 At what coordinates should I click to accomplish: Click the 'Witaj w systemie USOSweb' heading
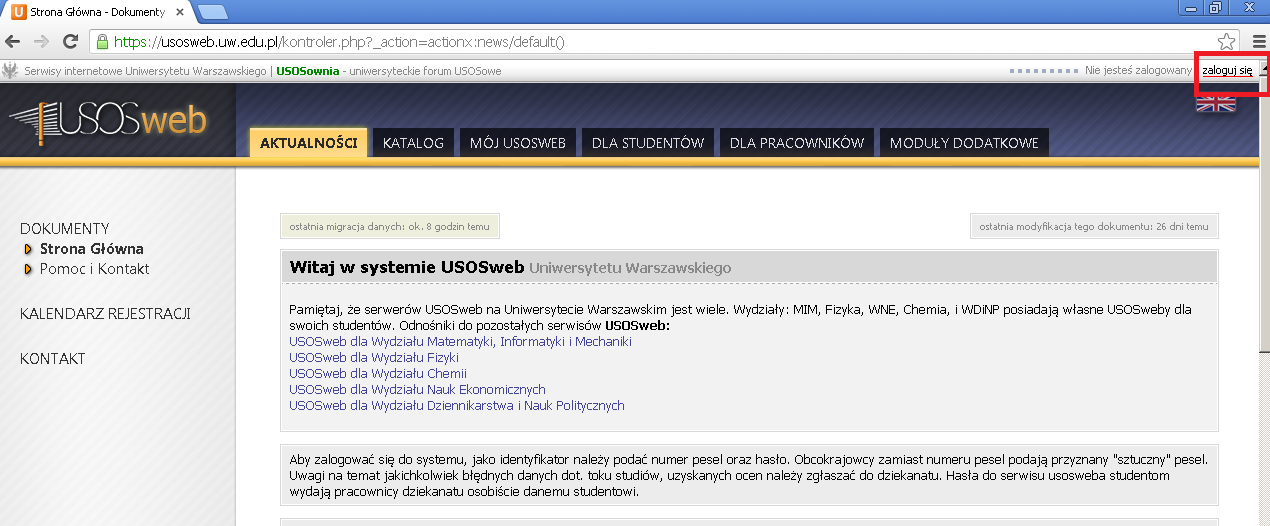coord(407,268)
